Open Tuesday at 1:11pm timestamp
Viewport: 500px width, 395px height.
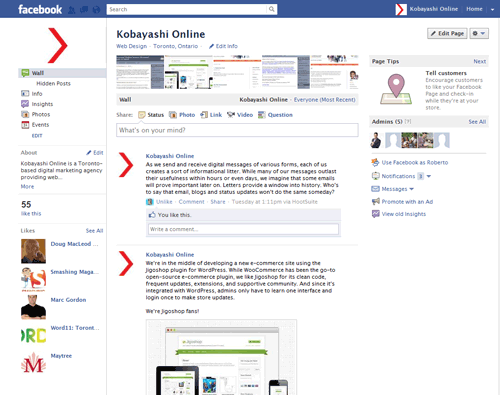point(256,202)
